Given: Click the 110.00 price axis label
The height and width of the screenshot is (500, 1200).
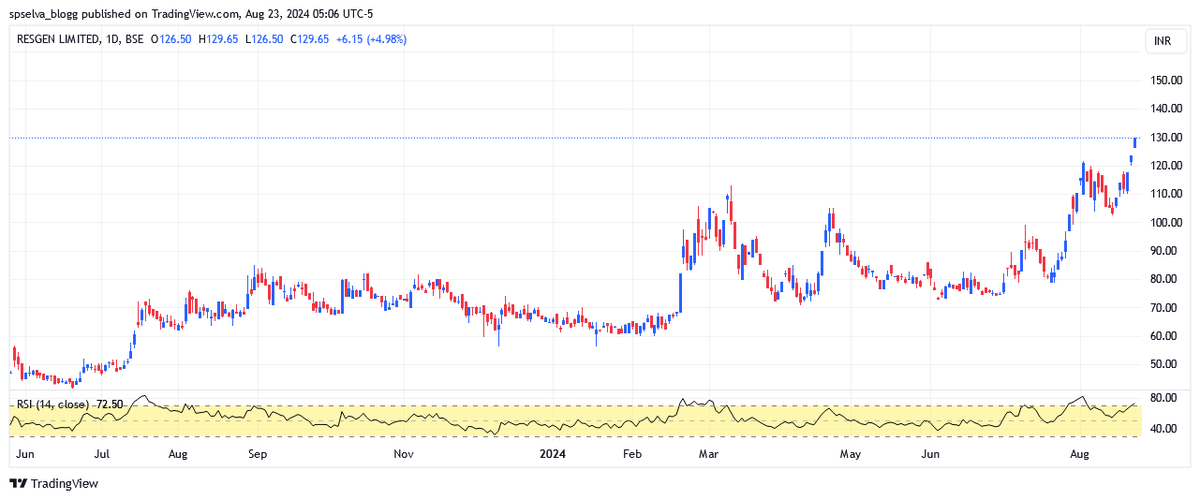Looking at the screenshot, I should tap(1165, 194).
